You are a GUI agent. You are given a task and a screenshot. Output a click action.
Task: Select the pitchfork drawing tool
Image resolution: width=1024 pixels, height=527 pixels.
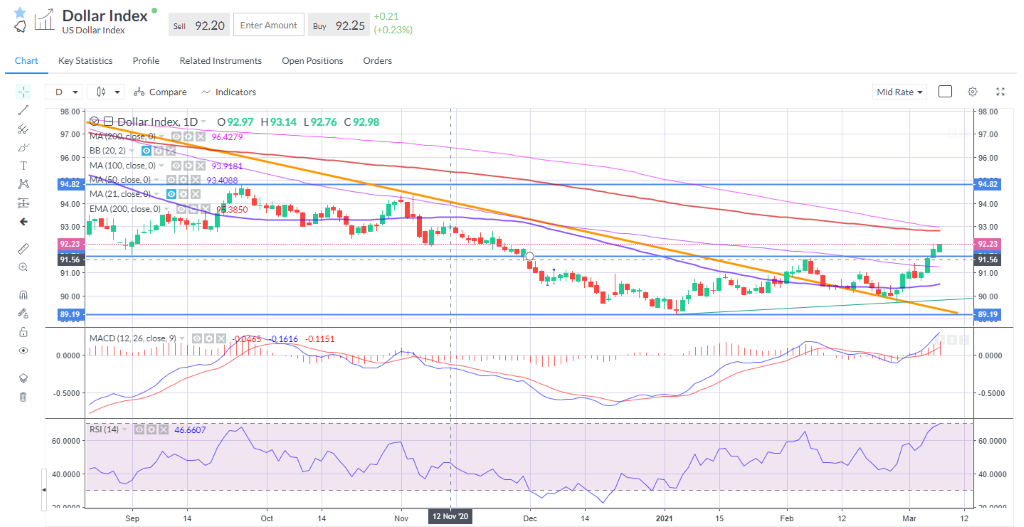pos(24,129)
